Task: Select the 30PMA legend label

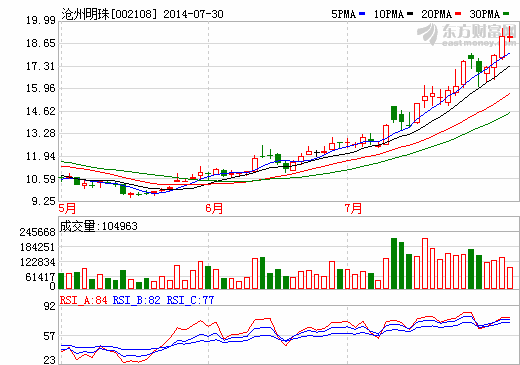Action: [x=485, y=14]
